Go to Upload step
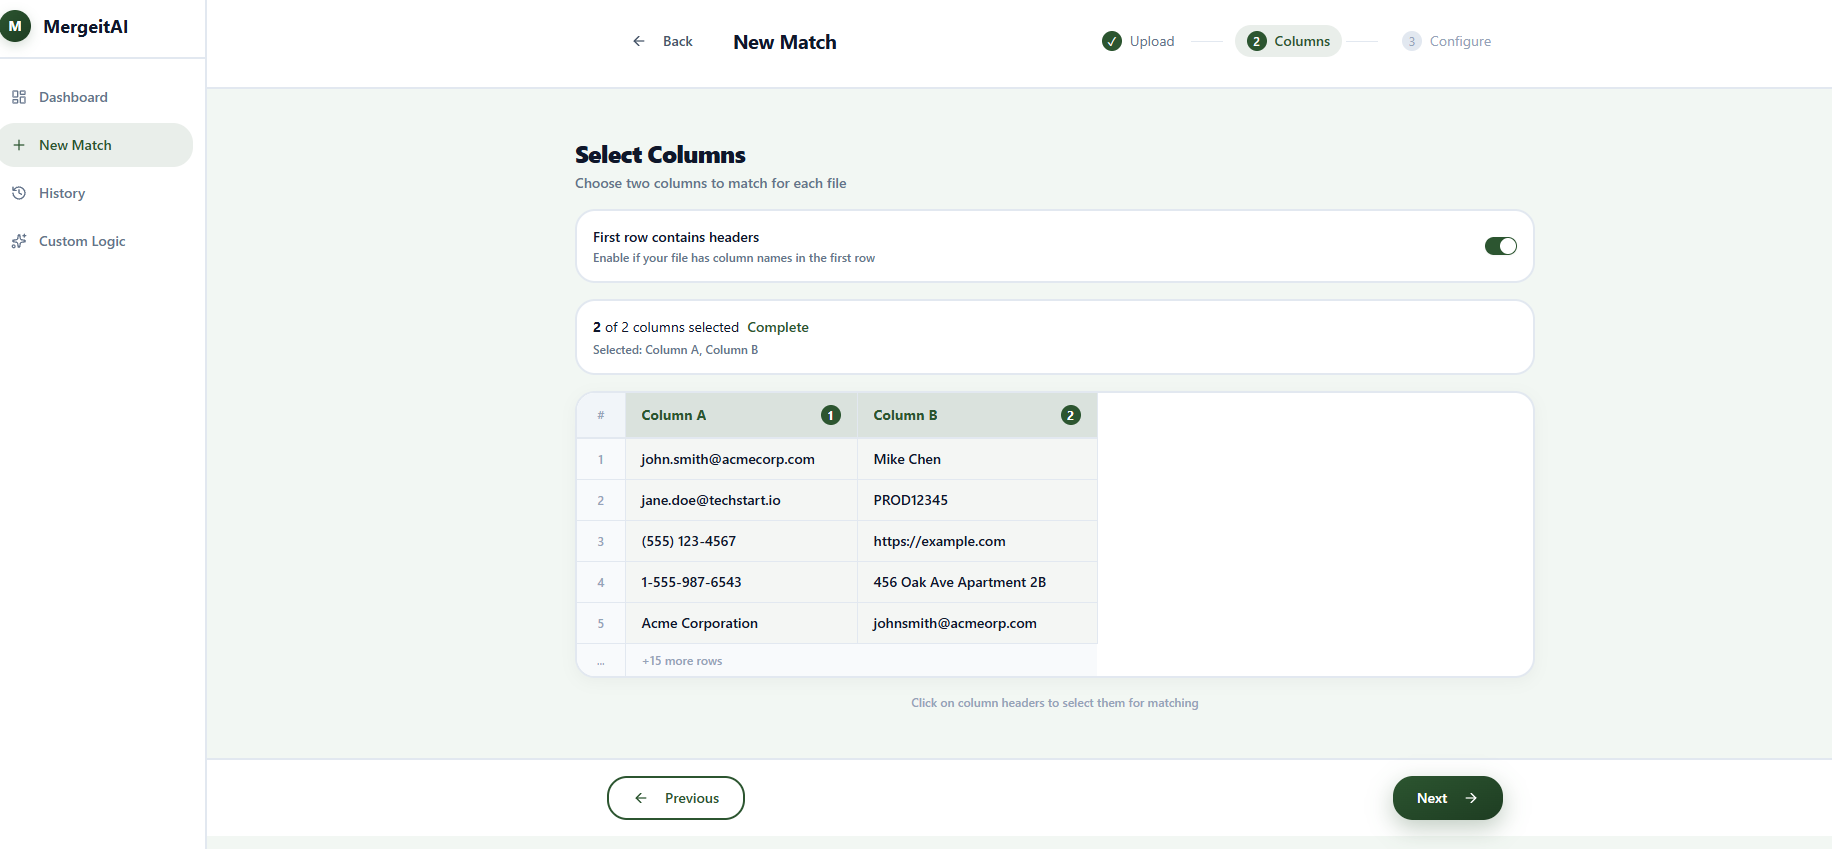The image size is (1832, 849). [x=1138, y=41]
